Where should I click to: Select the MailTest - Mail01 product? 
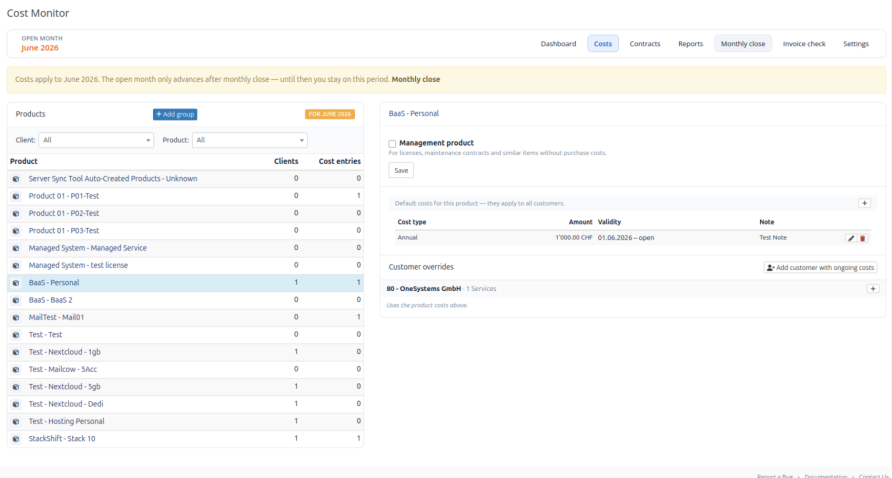[x=185, y=318]
